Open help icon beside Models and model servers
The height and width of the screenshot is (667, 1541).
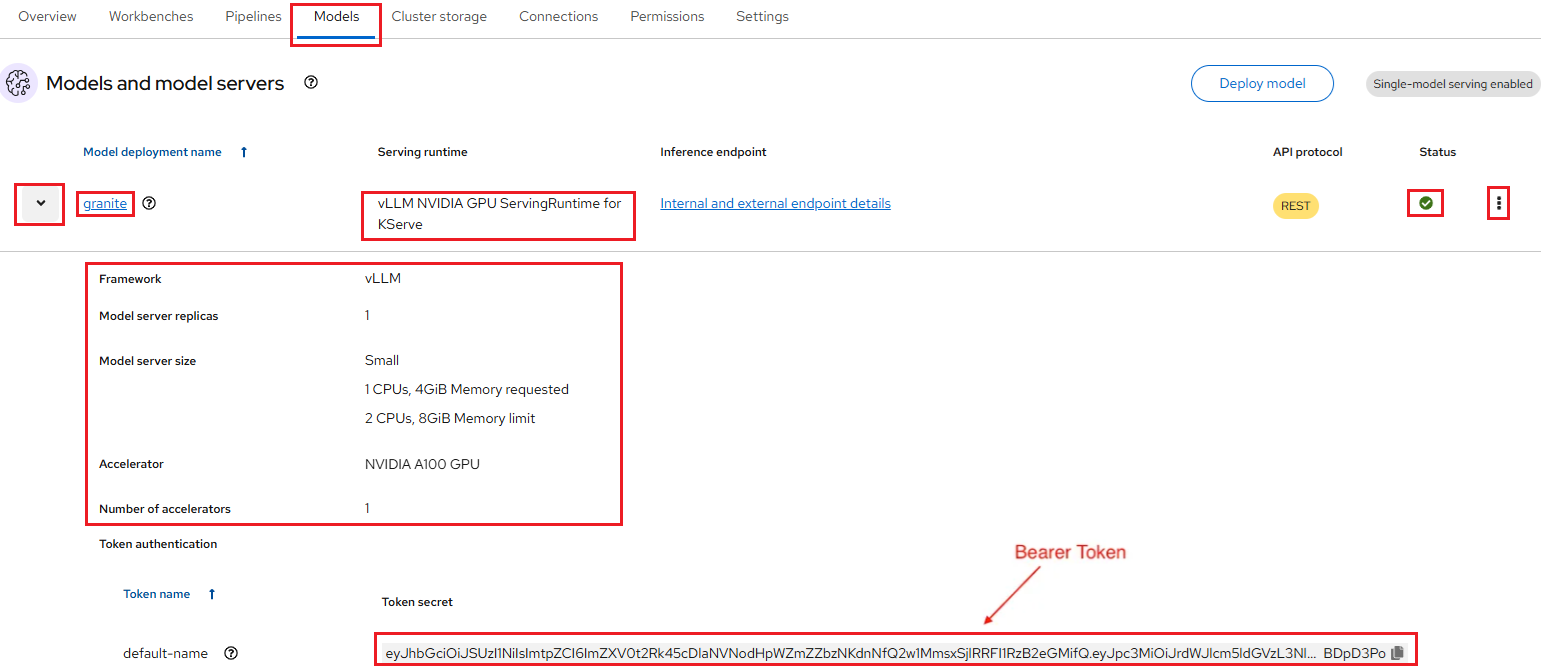(311, 83)
